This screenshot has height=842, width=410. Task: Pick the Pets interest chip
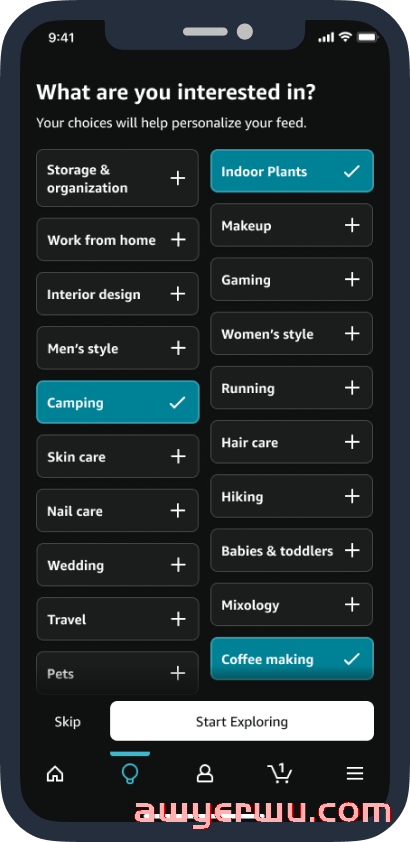[x=118, y=673]
